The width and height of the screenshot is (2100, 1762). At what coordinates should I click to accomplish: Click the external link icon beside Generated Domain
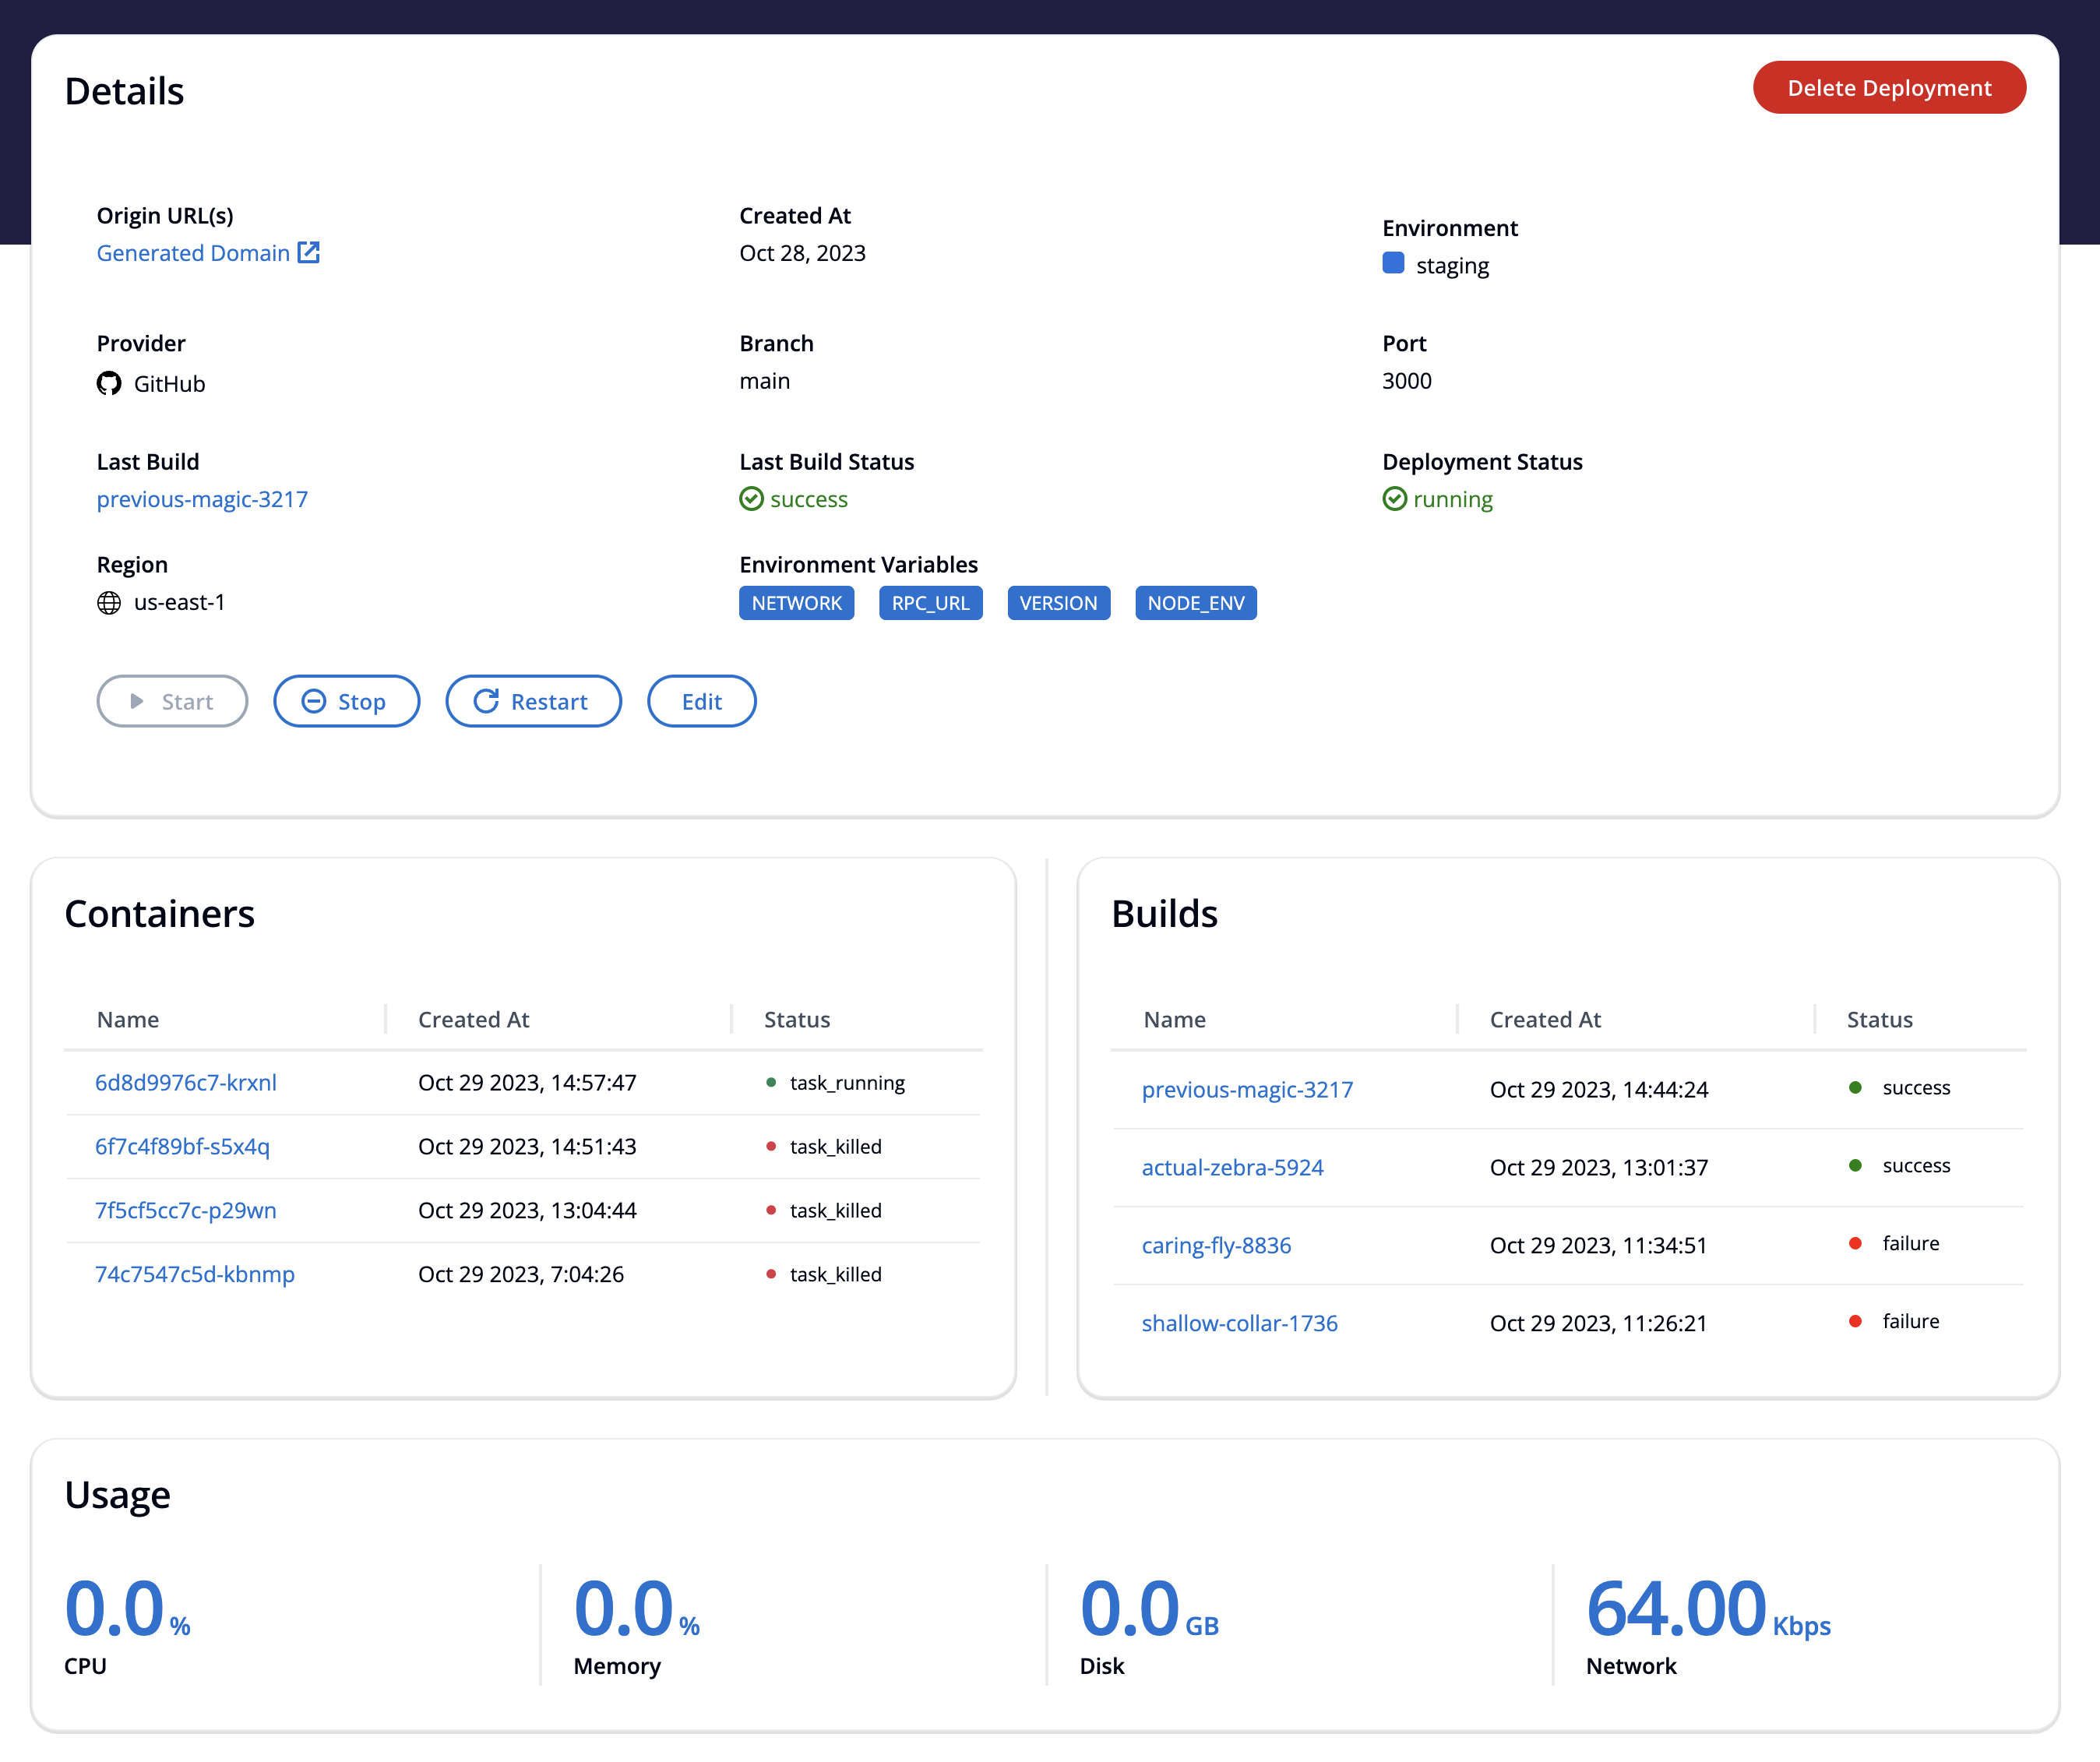click(309, 252)
